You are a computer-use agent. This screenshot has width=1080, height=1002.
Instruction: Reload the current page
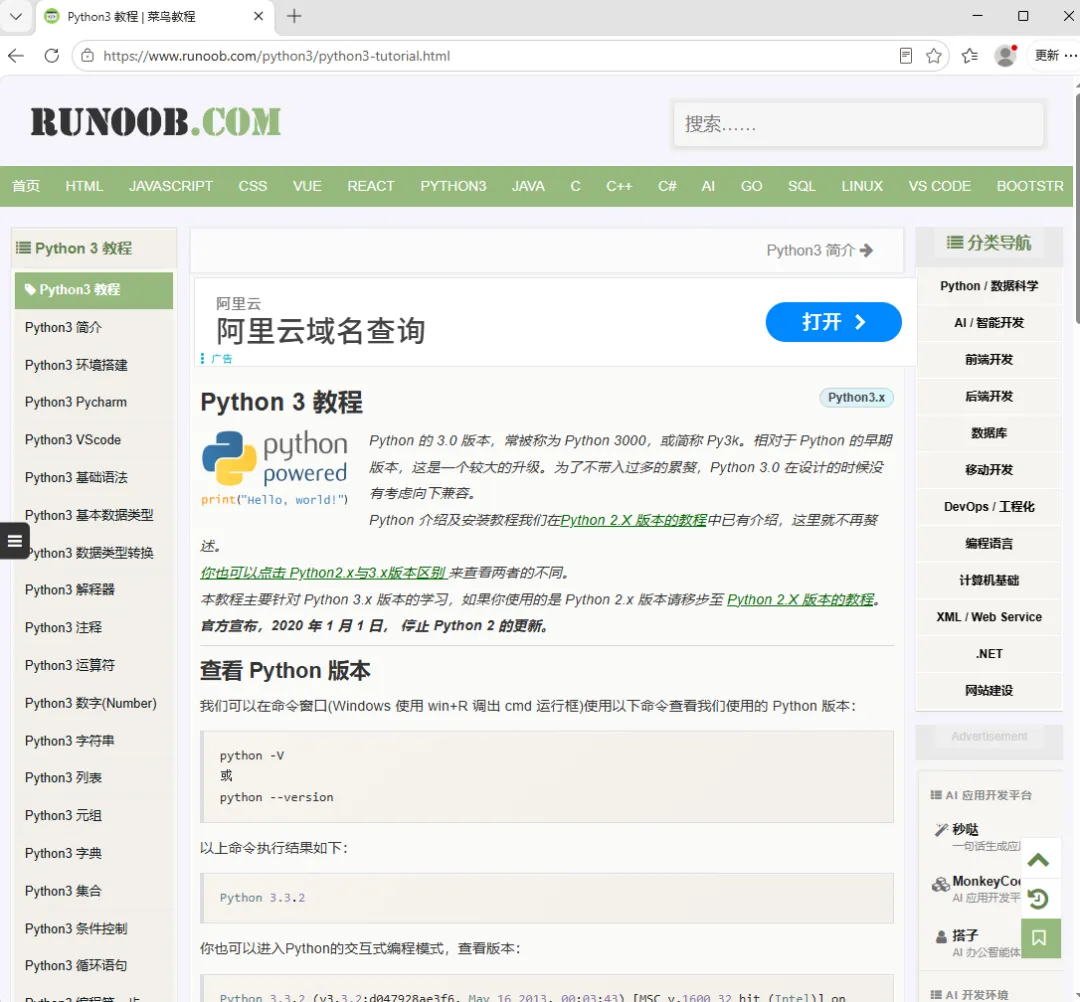[52, 56]
